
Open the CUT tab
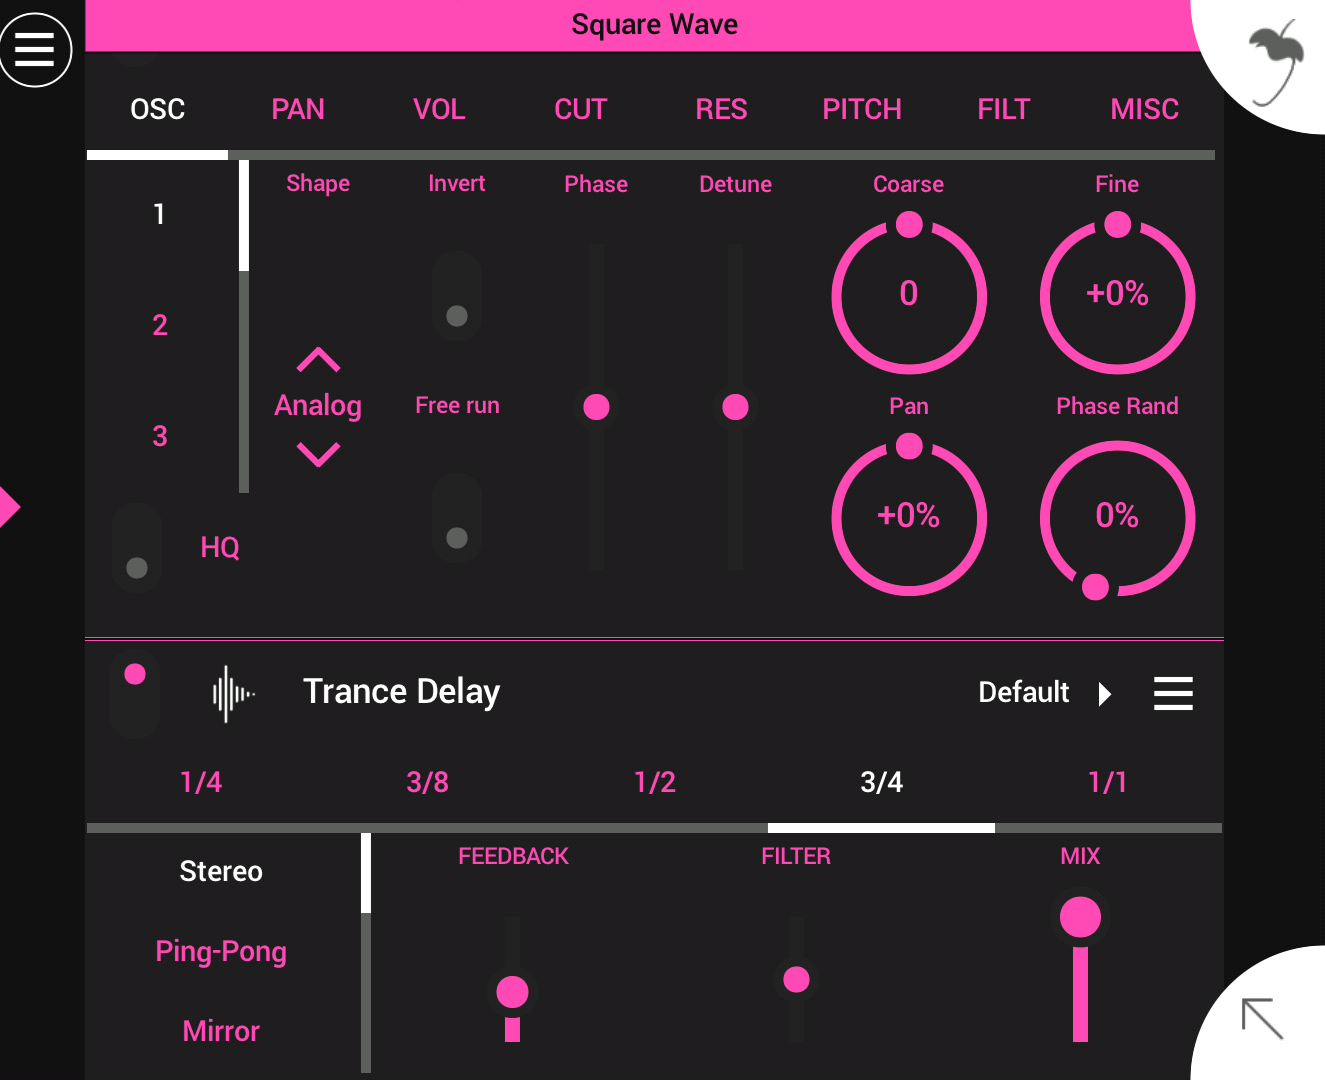tap(580, 109)
